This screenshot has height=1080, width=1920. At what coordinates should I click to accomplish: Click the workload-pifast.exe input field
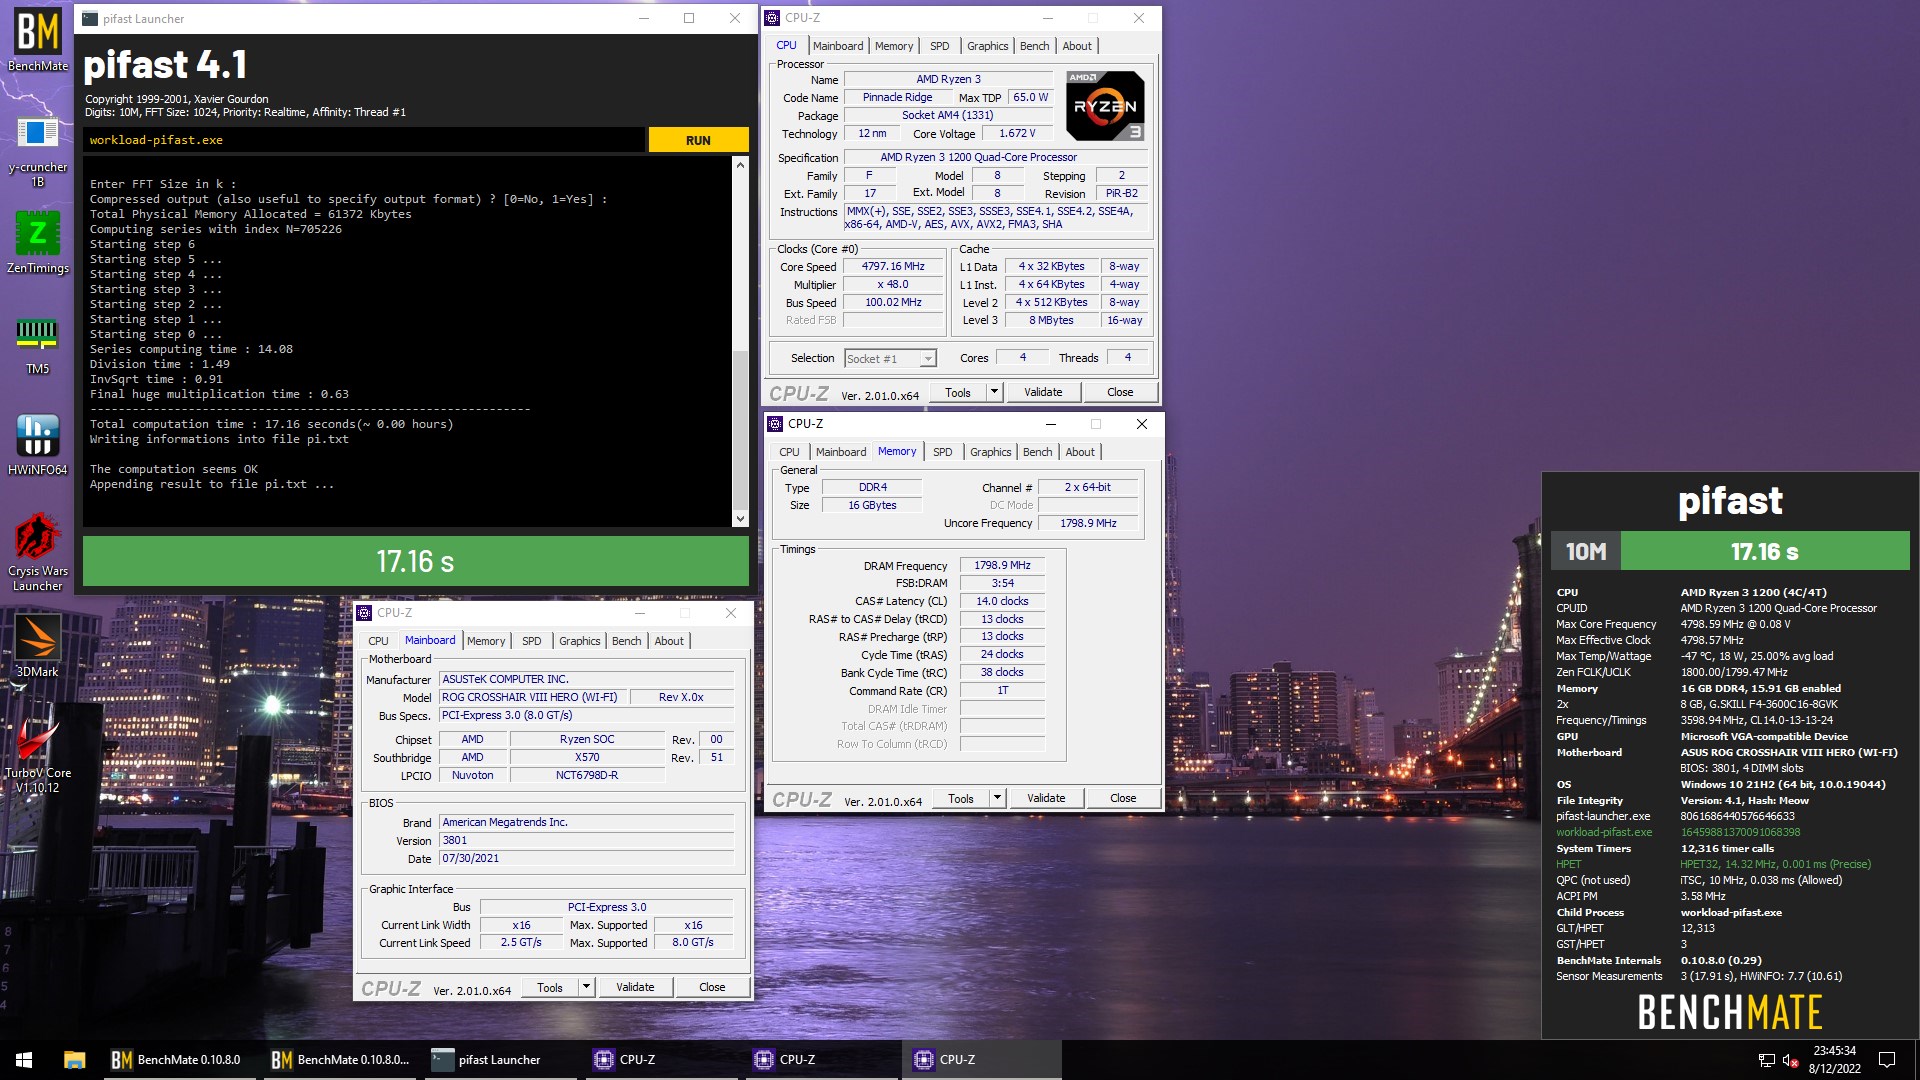tap(364, 140)
